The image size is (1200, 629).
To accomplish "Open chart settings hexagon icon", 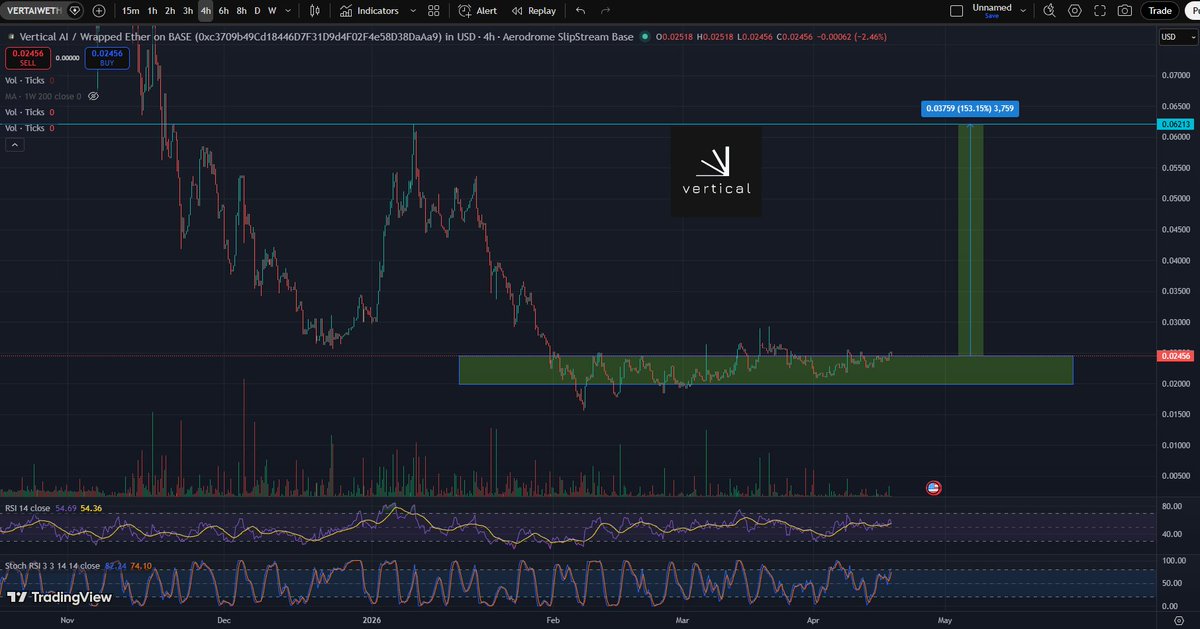I will pyautogui.click(x=1075, y=11).
